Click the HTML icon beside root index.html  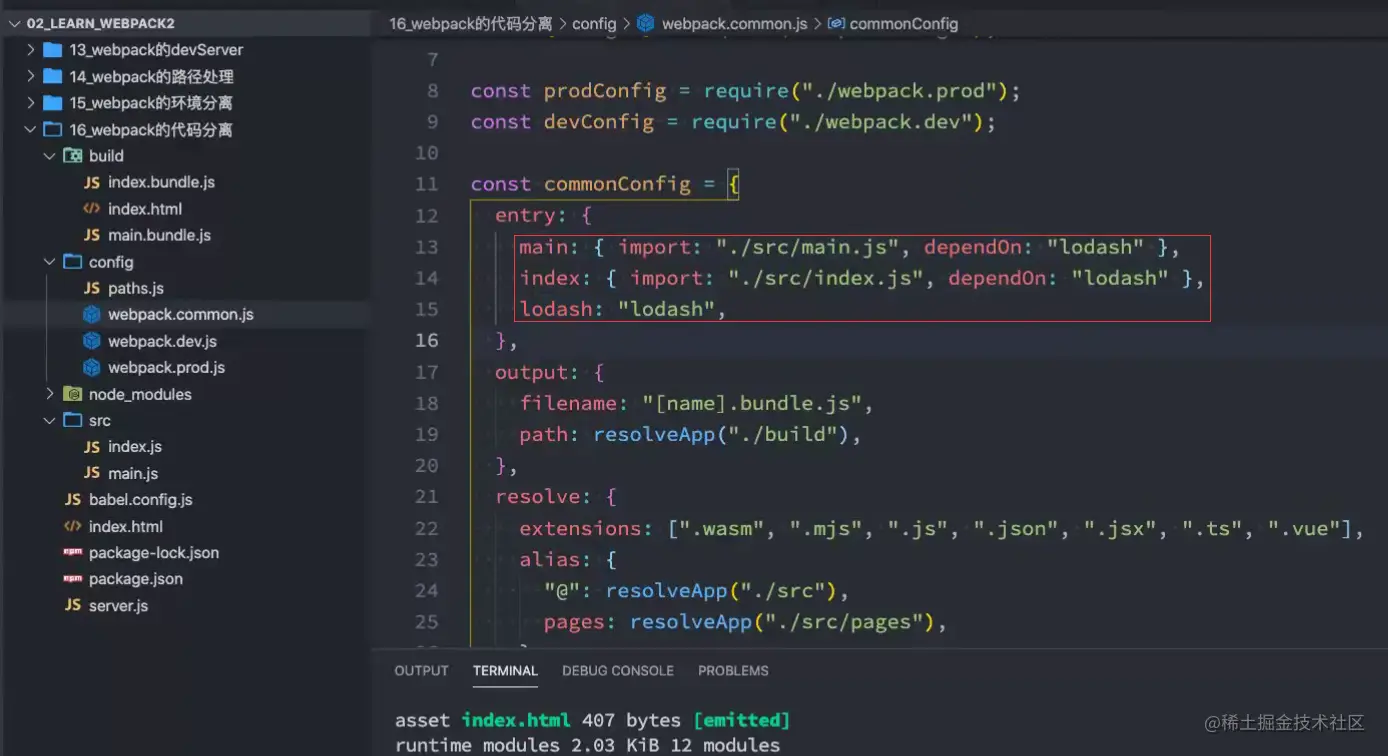click(72, 526)
